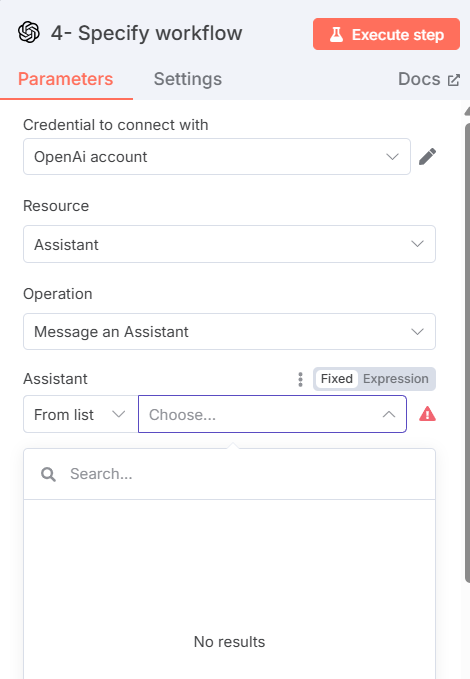Click the flask icon on Execute step
The width and height of the screenshot is (470, 679).
coord(337,34)
